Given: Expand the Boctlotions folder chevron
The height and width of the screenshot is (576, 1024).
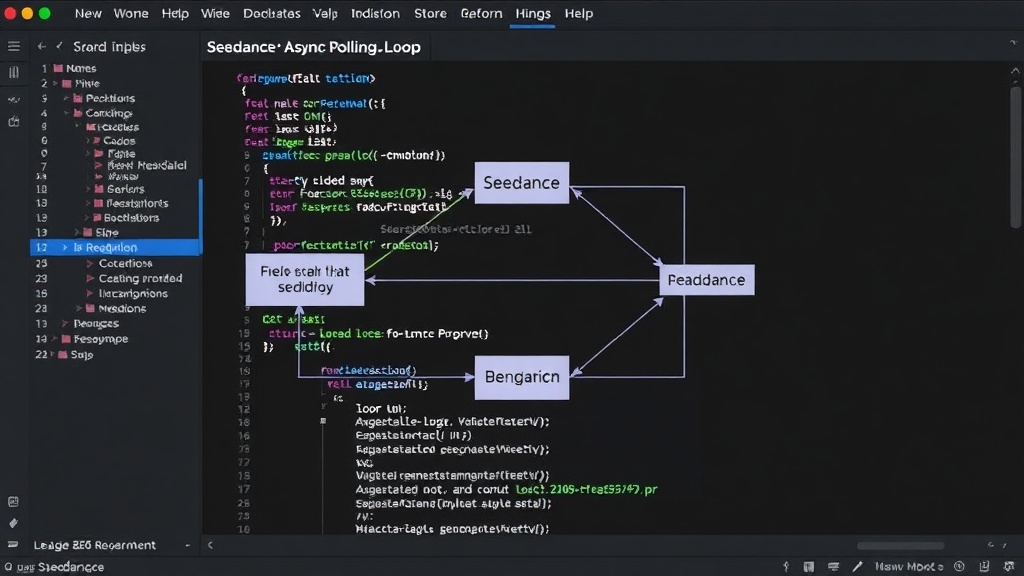Looking at the screenshot, I should (x=88, y=217).
